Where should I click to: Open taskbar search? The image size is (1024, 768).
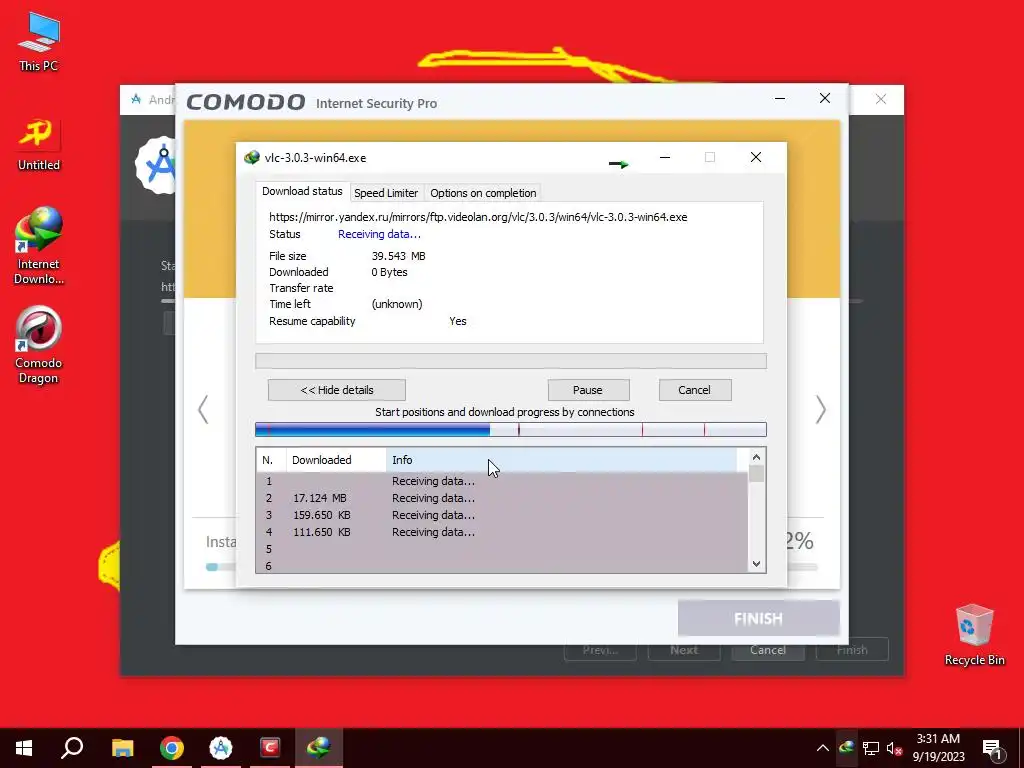[x=72, y=748]
